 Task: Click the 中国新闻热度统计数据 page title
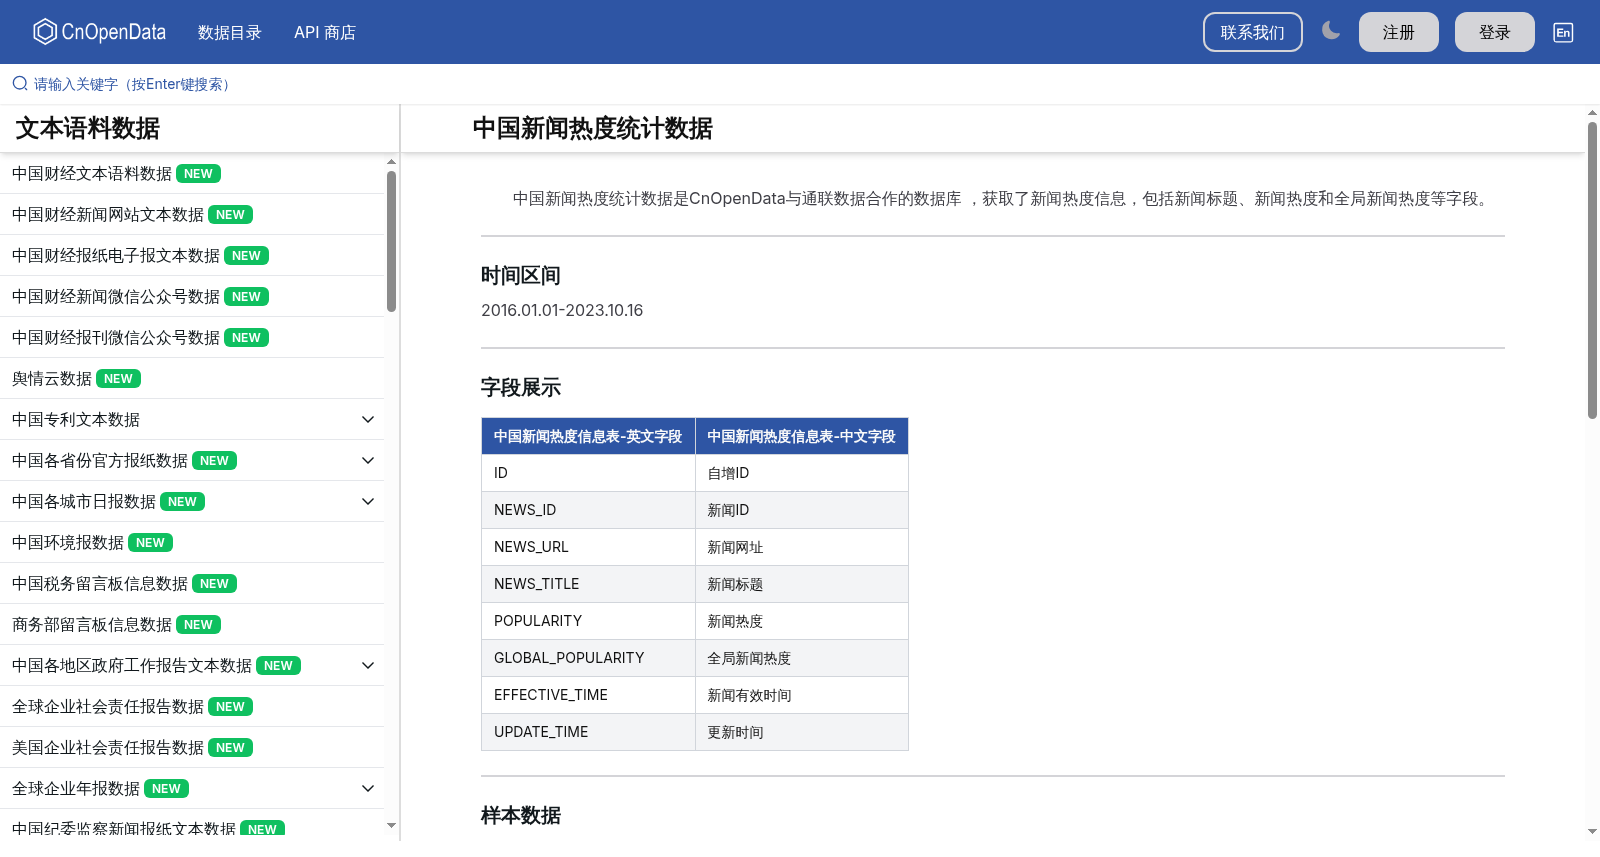(593, 129)
